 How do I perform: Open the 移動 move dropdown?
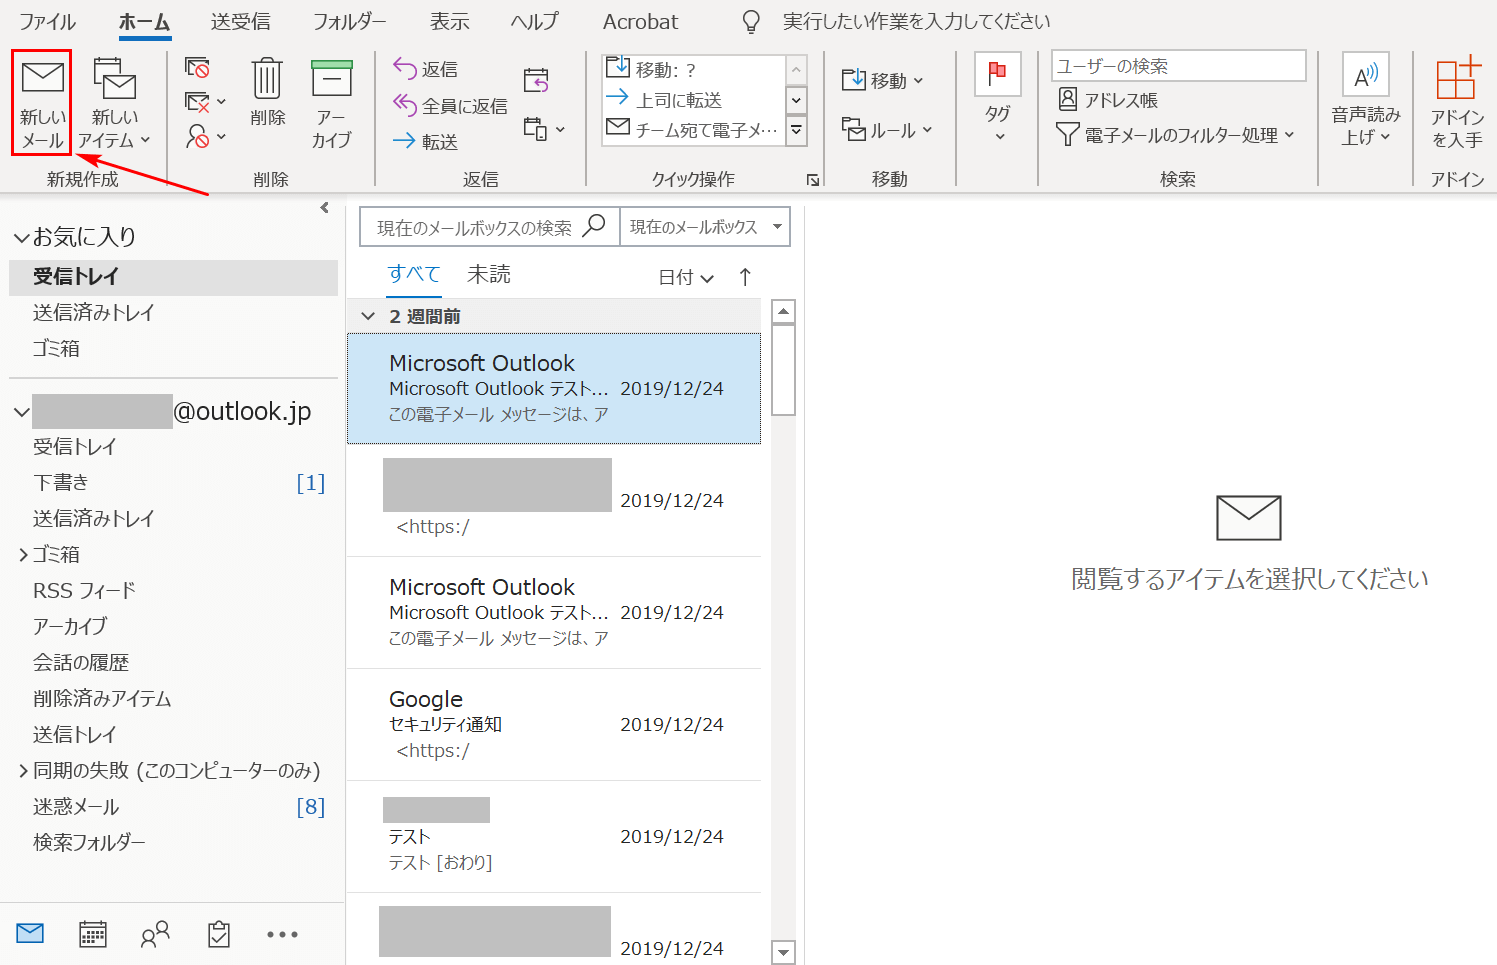point(882,80)
